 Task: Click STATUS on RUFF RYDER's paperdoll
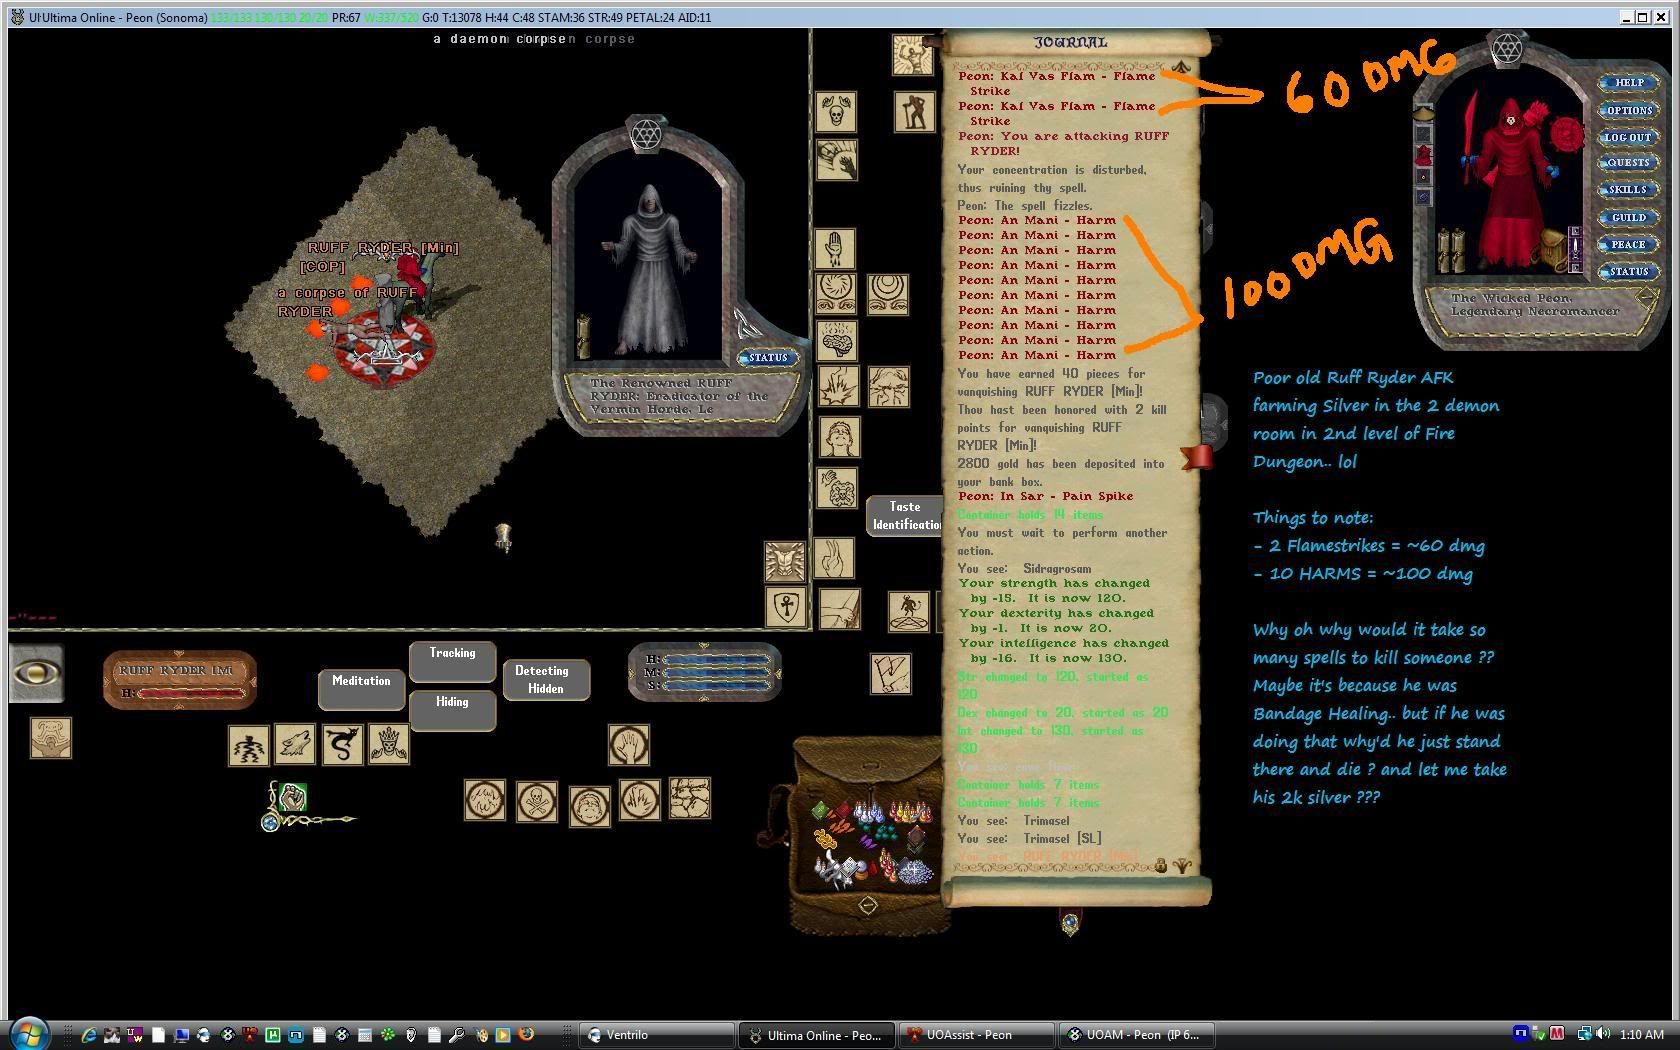(x=768, y=358)
